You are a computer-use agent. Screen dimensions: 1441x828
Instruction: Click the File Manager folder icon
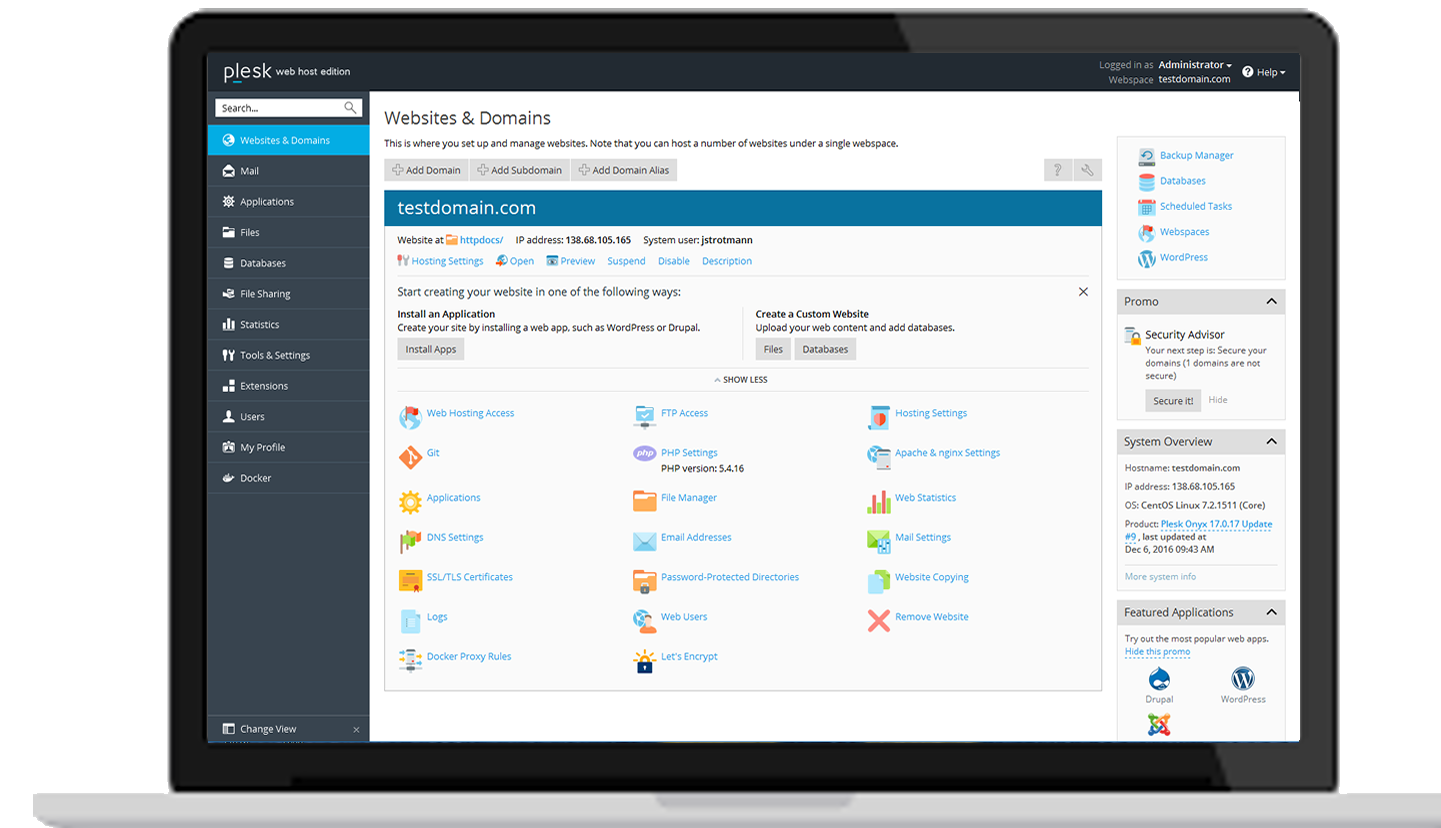click(x=644, y=501)
